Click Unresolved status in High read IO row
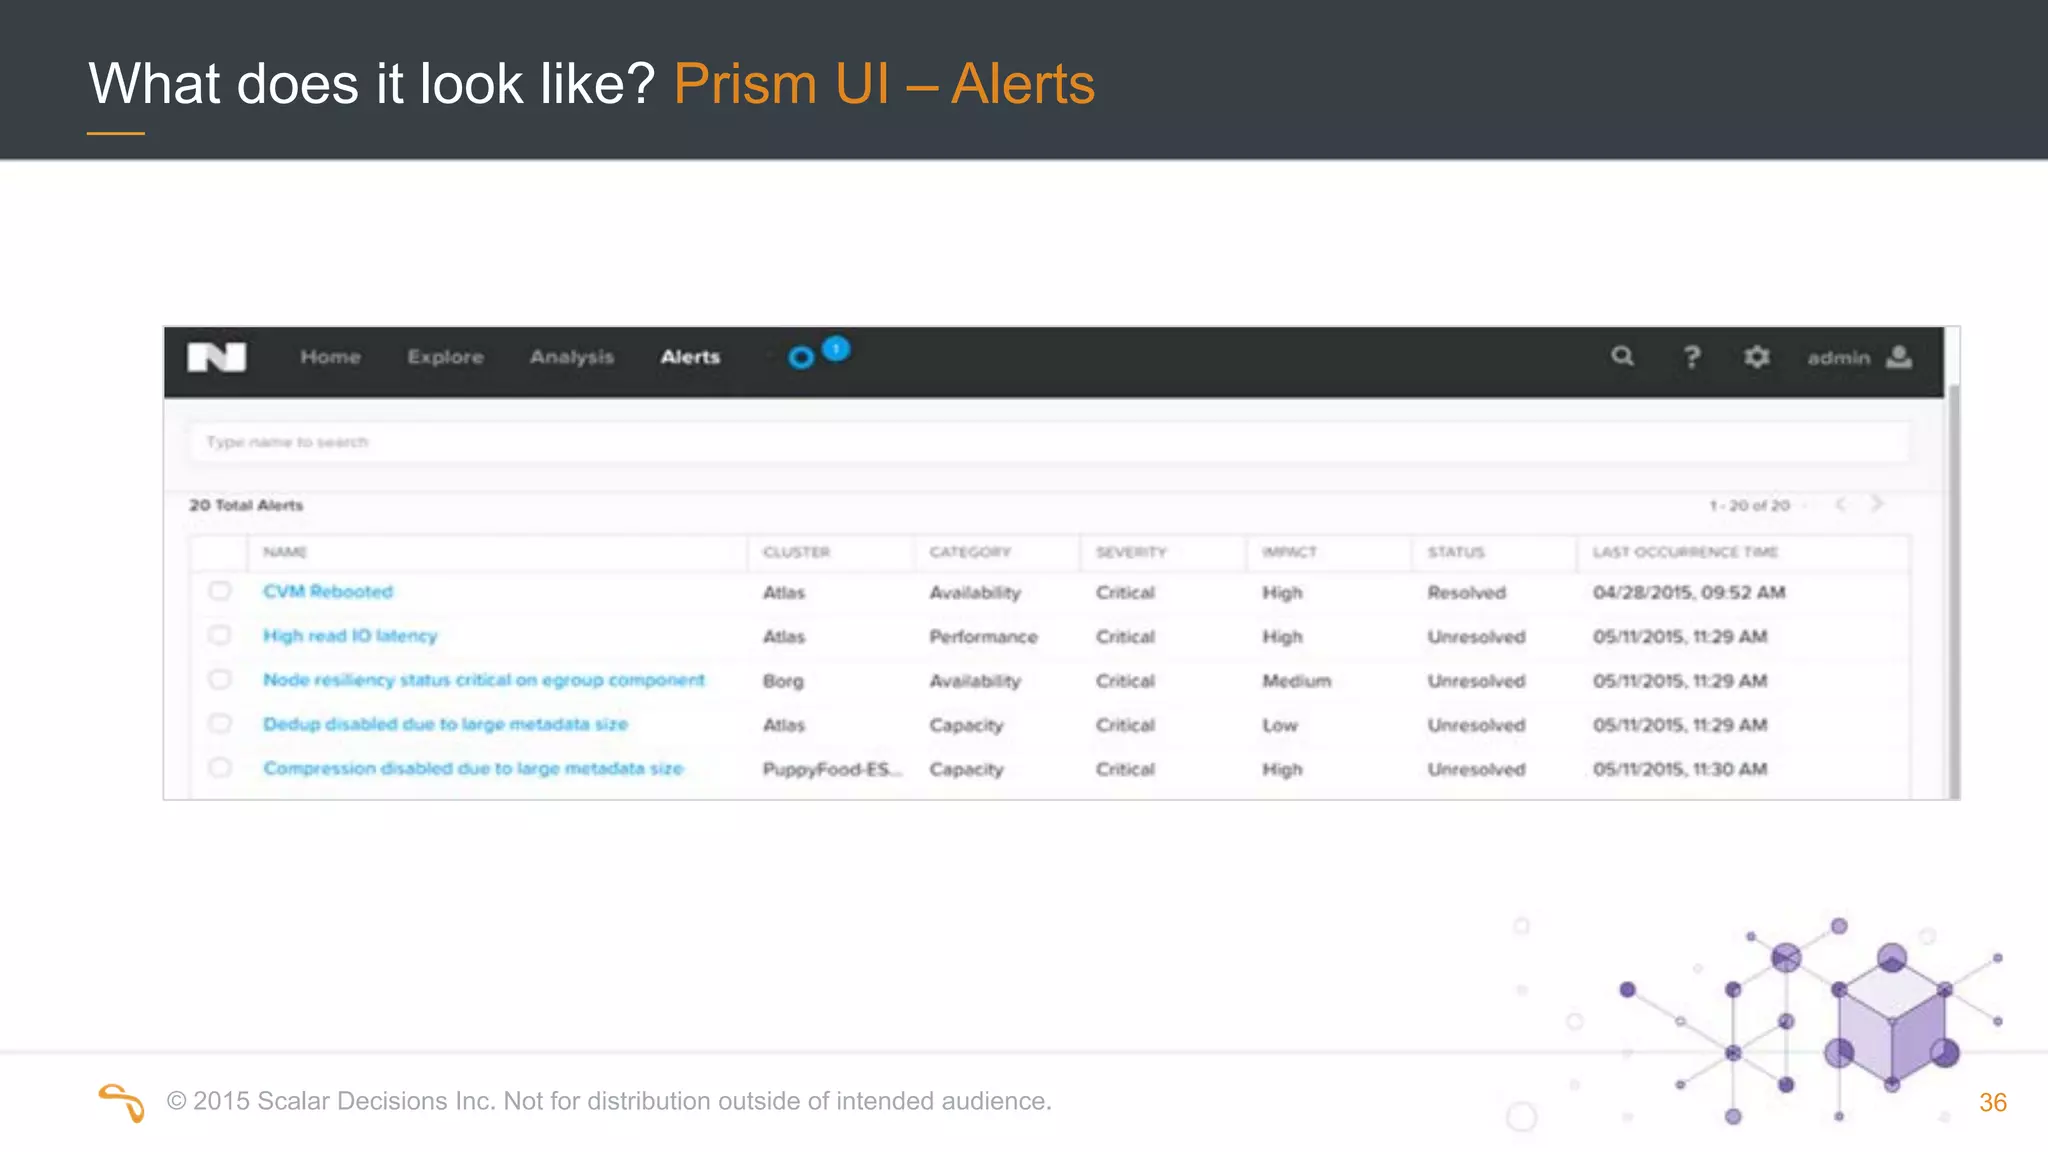Image resolution: width=2048 pixels, height=1152 pixels. pyautogui.click(x=1476, y=637)
